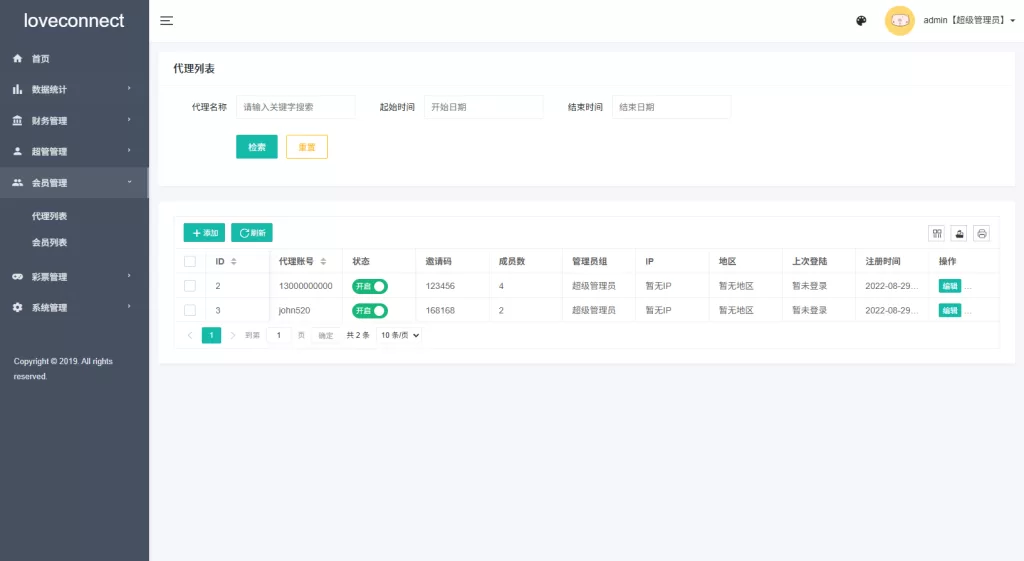Click the 刷新 refresh button
The width and height of the screenshot is (1024, 561).
pos(252,232)
